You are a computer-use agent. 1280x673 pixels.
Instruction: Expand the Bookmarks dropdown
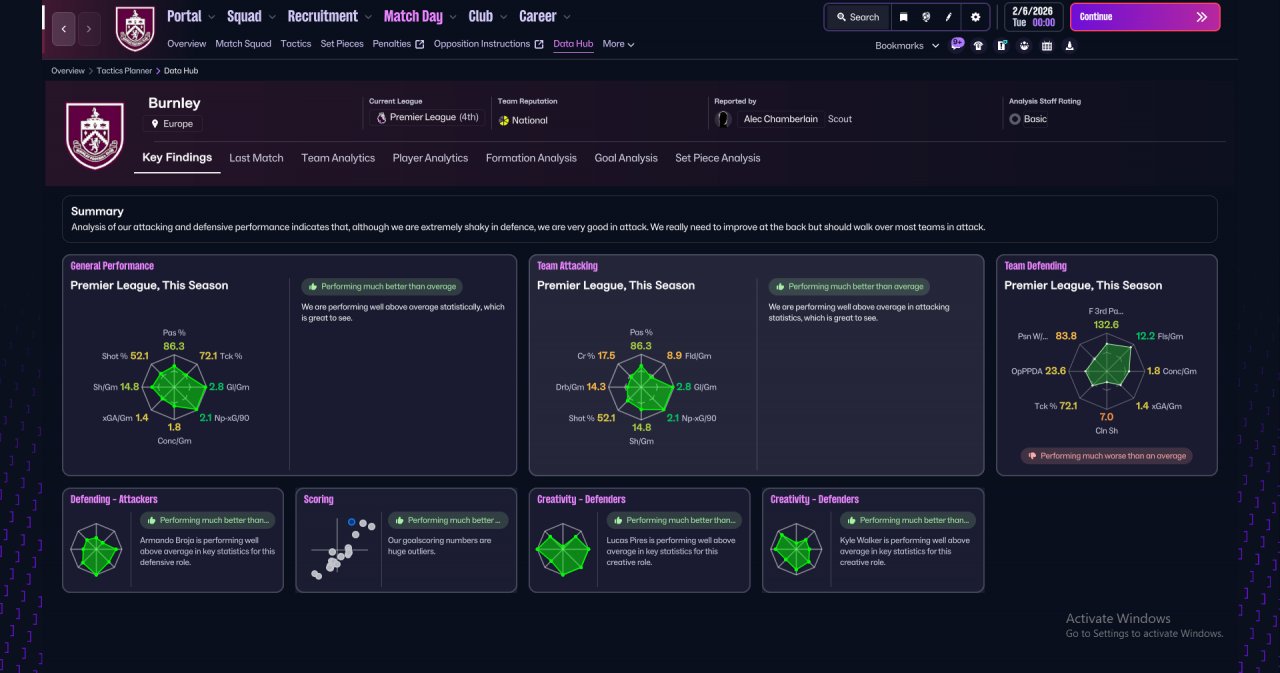[x=907, y=46]
